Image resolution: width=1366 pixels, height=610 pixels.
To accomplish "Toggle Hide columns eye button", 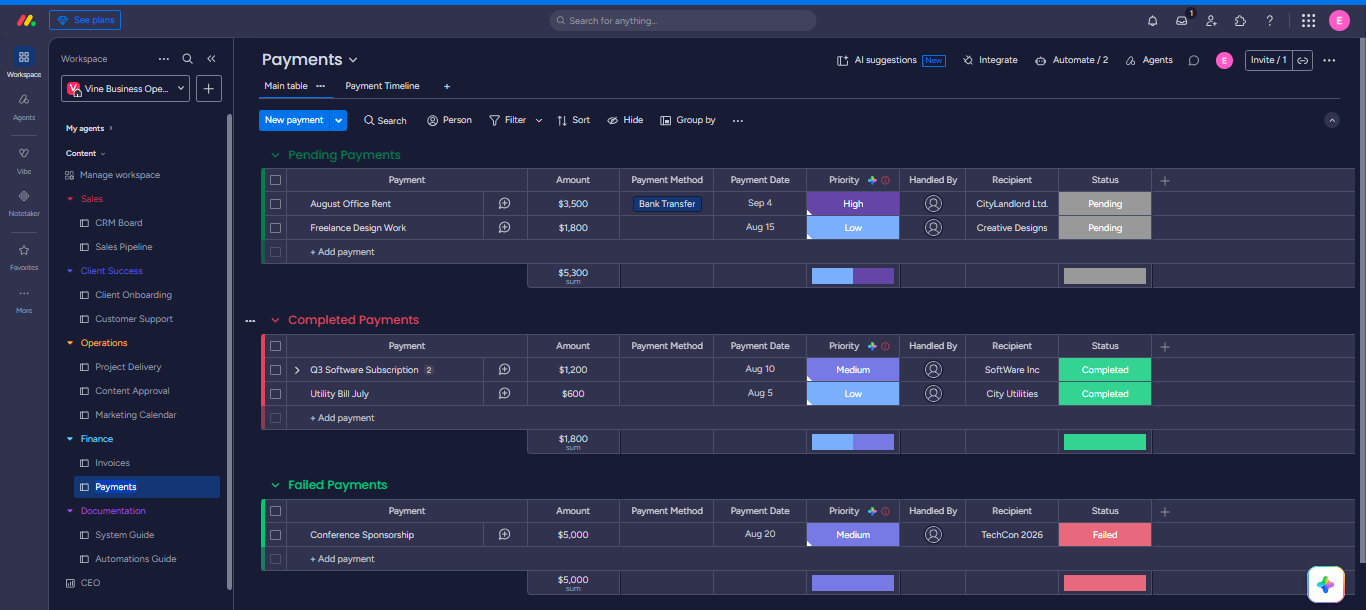I will pyautogui.click(x=625, y=120).
